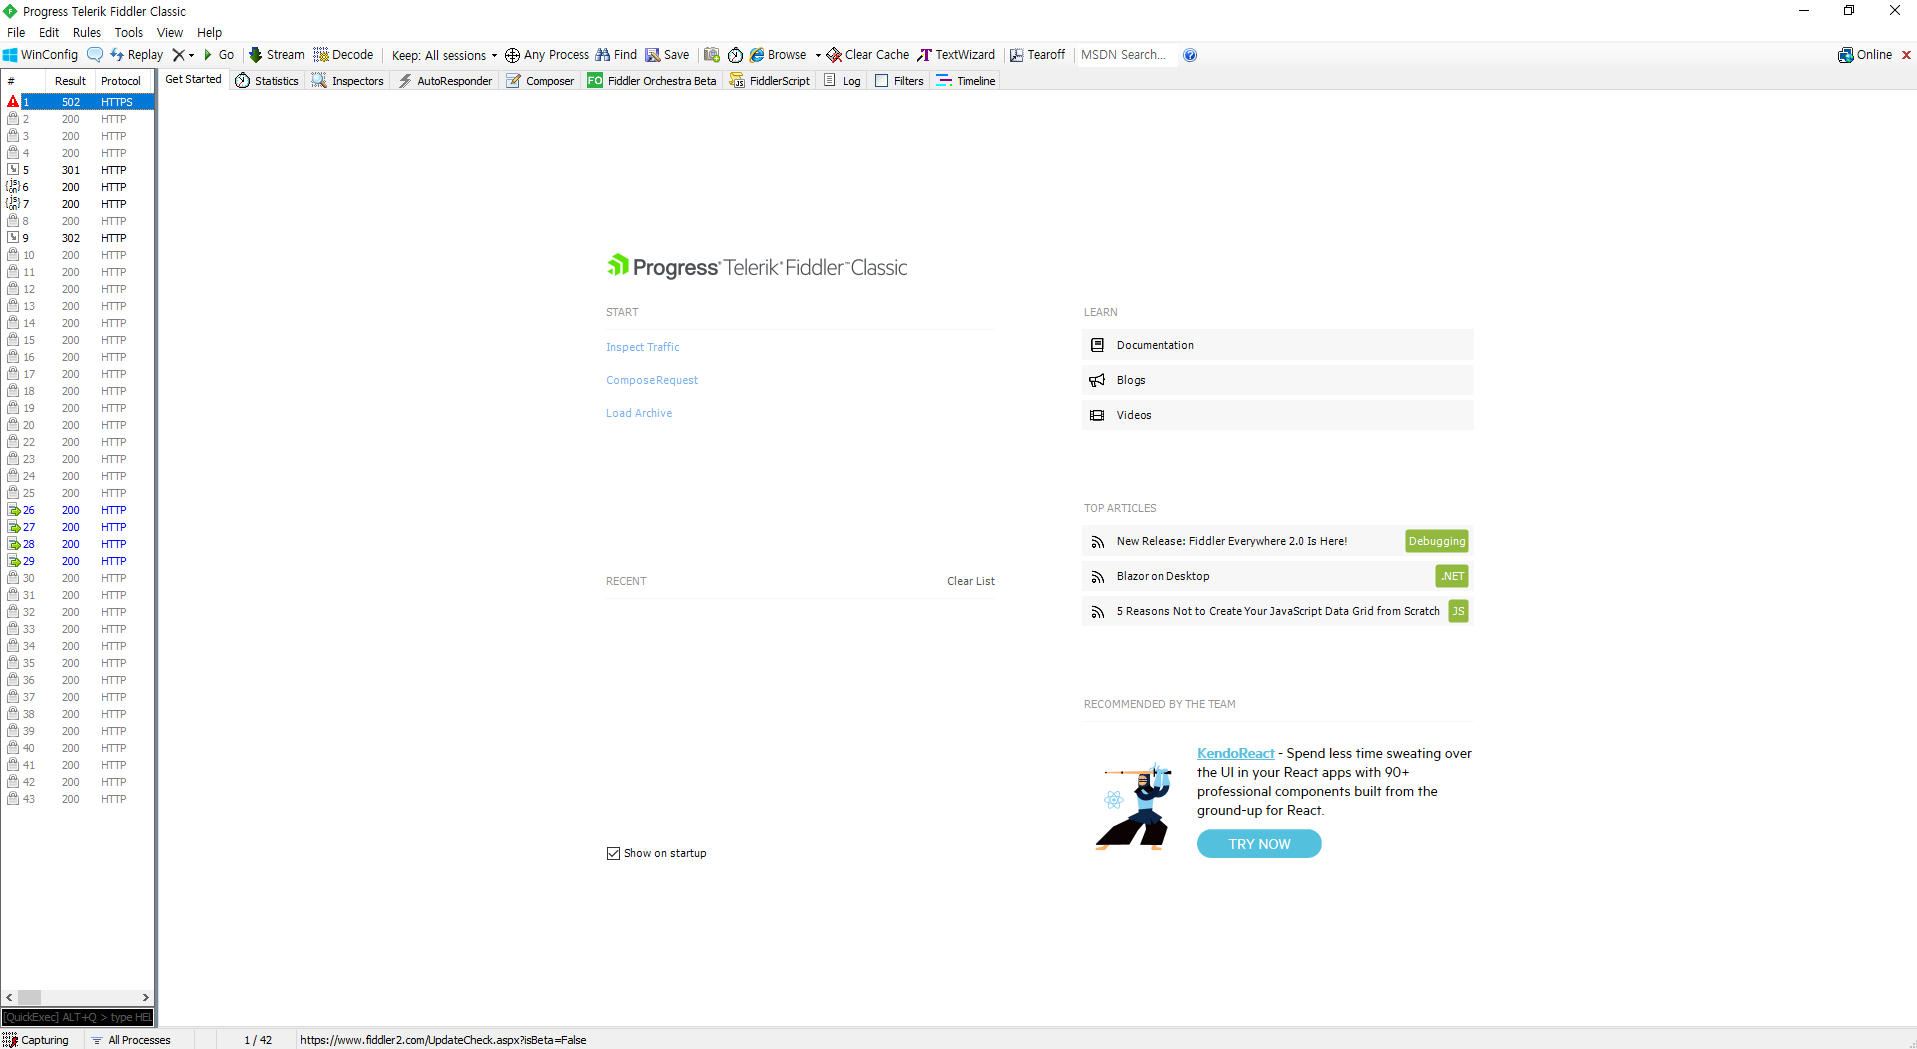Close the toolbar with red X
This screenshot has width=1917, height=1049.
click(1906, 55)
